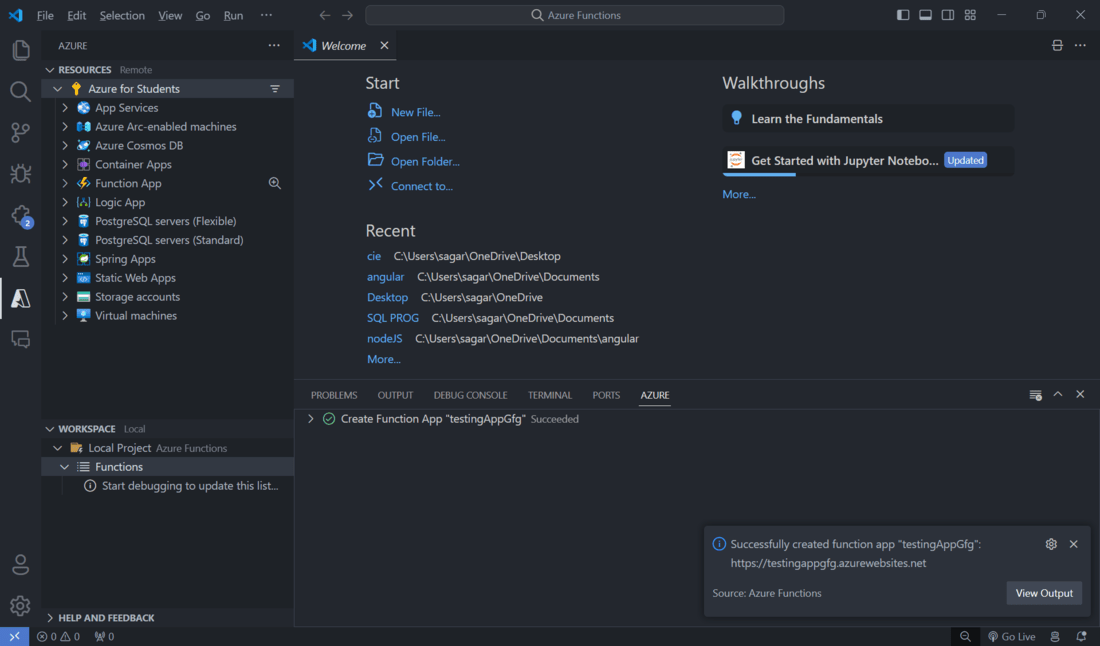Open the Accounts icon
This screenshot has height=646, width=1100.
click(x=20, y=565)
